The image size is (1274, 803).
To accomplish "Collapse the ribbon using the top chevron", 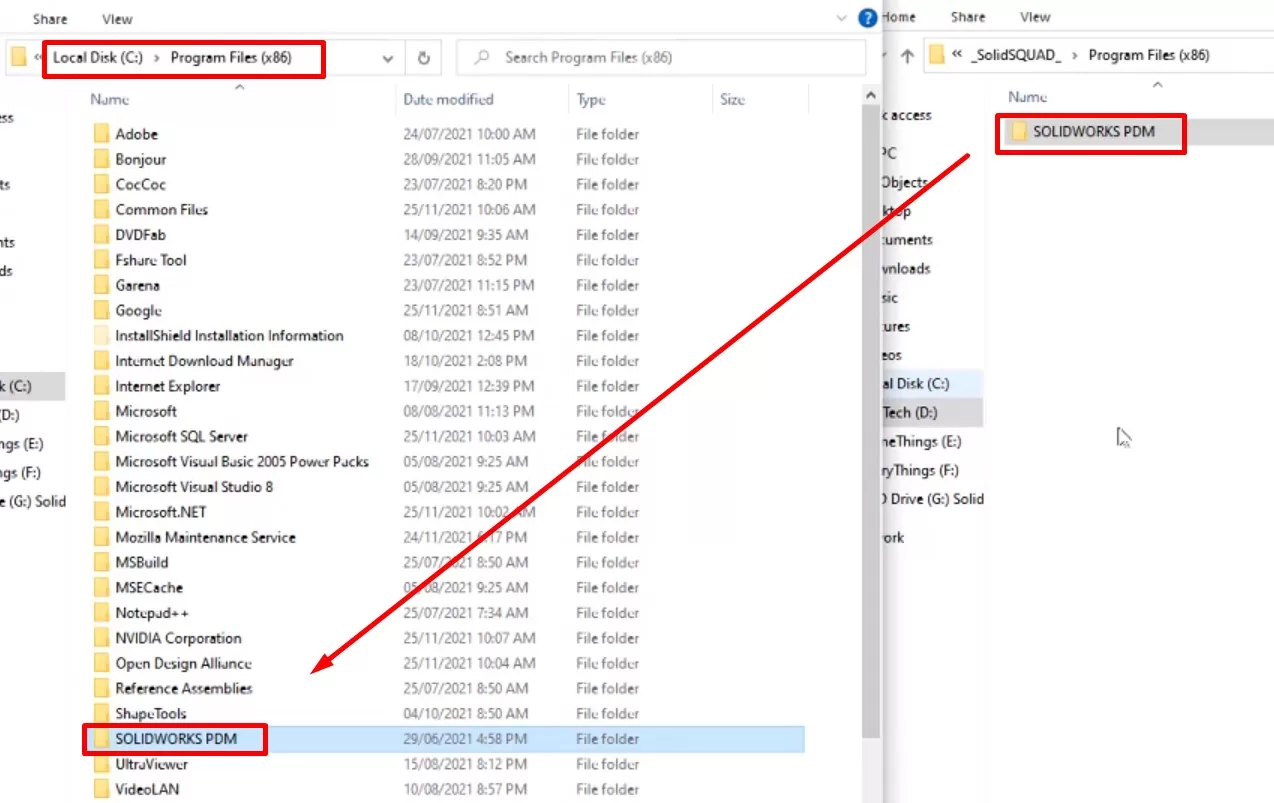I will pos(841,17).
